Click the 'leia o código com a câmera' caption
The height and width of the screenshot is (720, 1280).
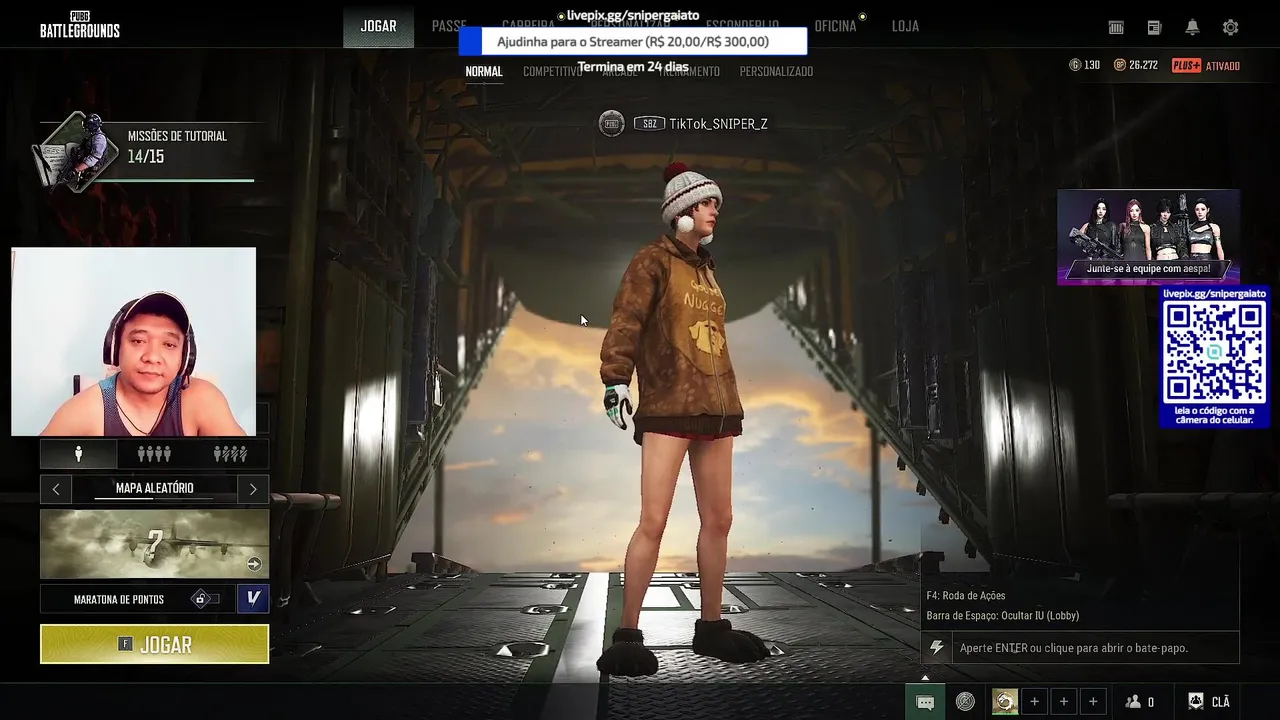[1214, 416]
